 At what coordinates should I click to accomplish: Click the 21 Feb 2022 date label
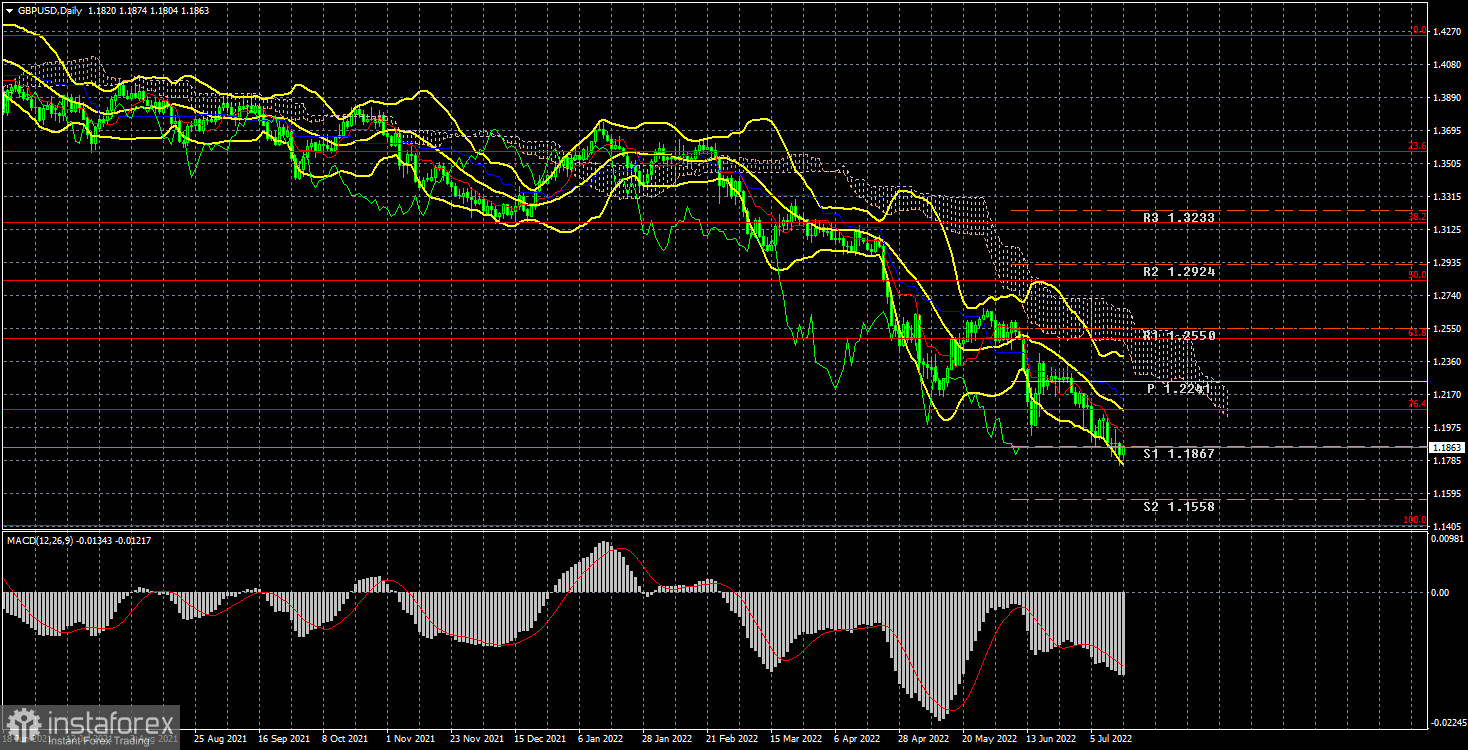pos(732,740)
